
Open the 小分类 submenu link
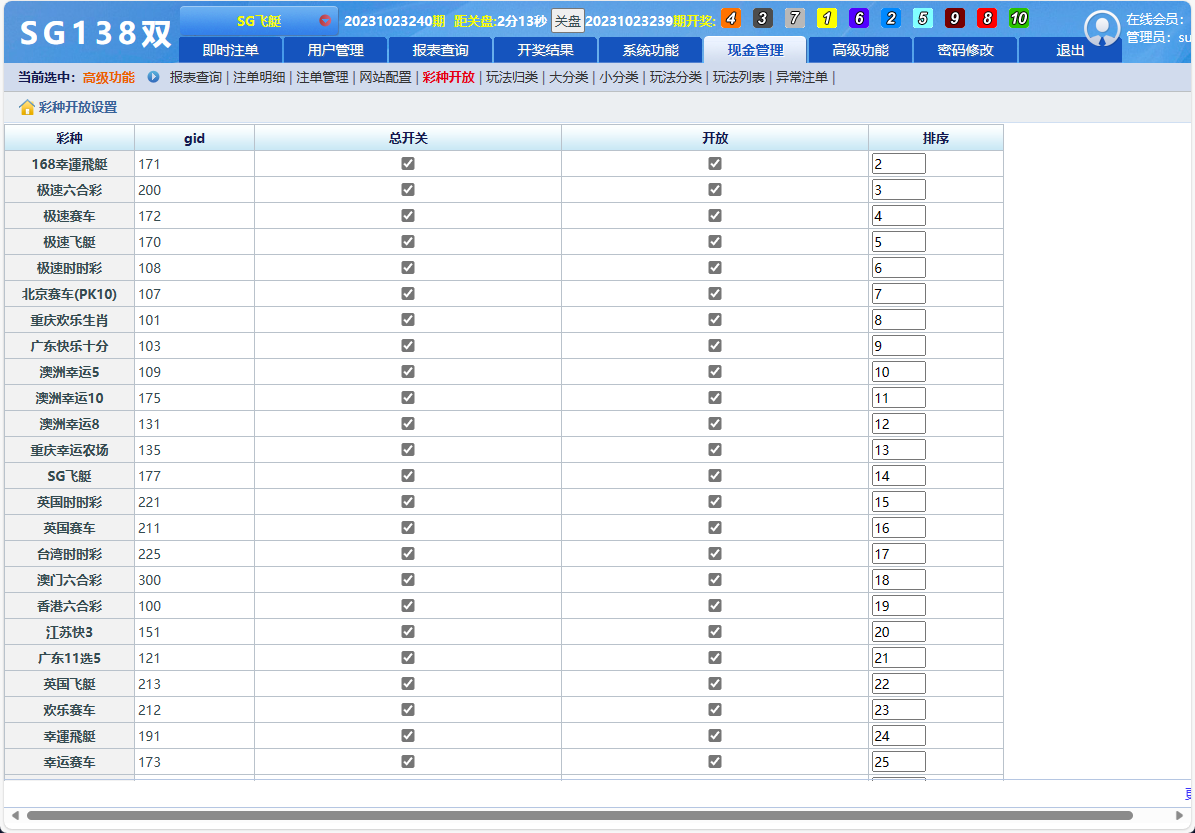point(619,78)
